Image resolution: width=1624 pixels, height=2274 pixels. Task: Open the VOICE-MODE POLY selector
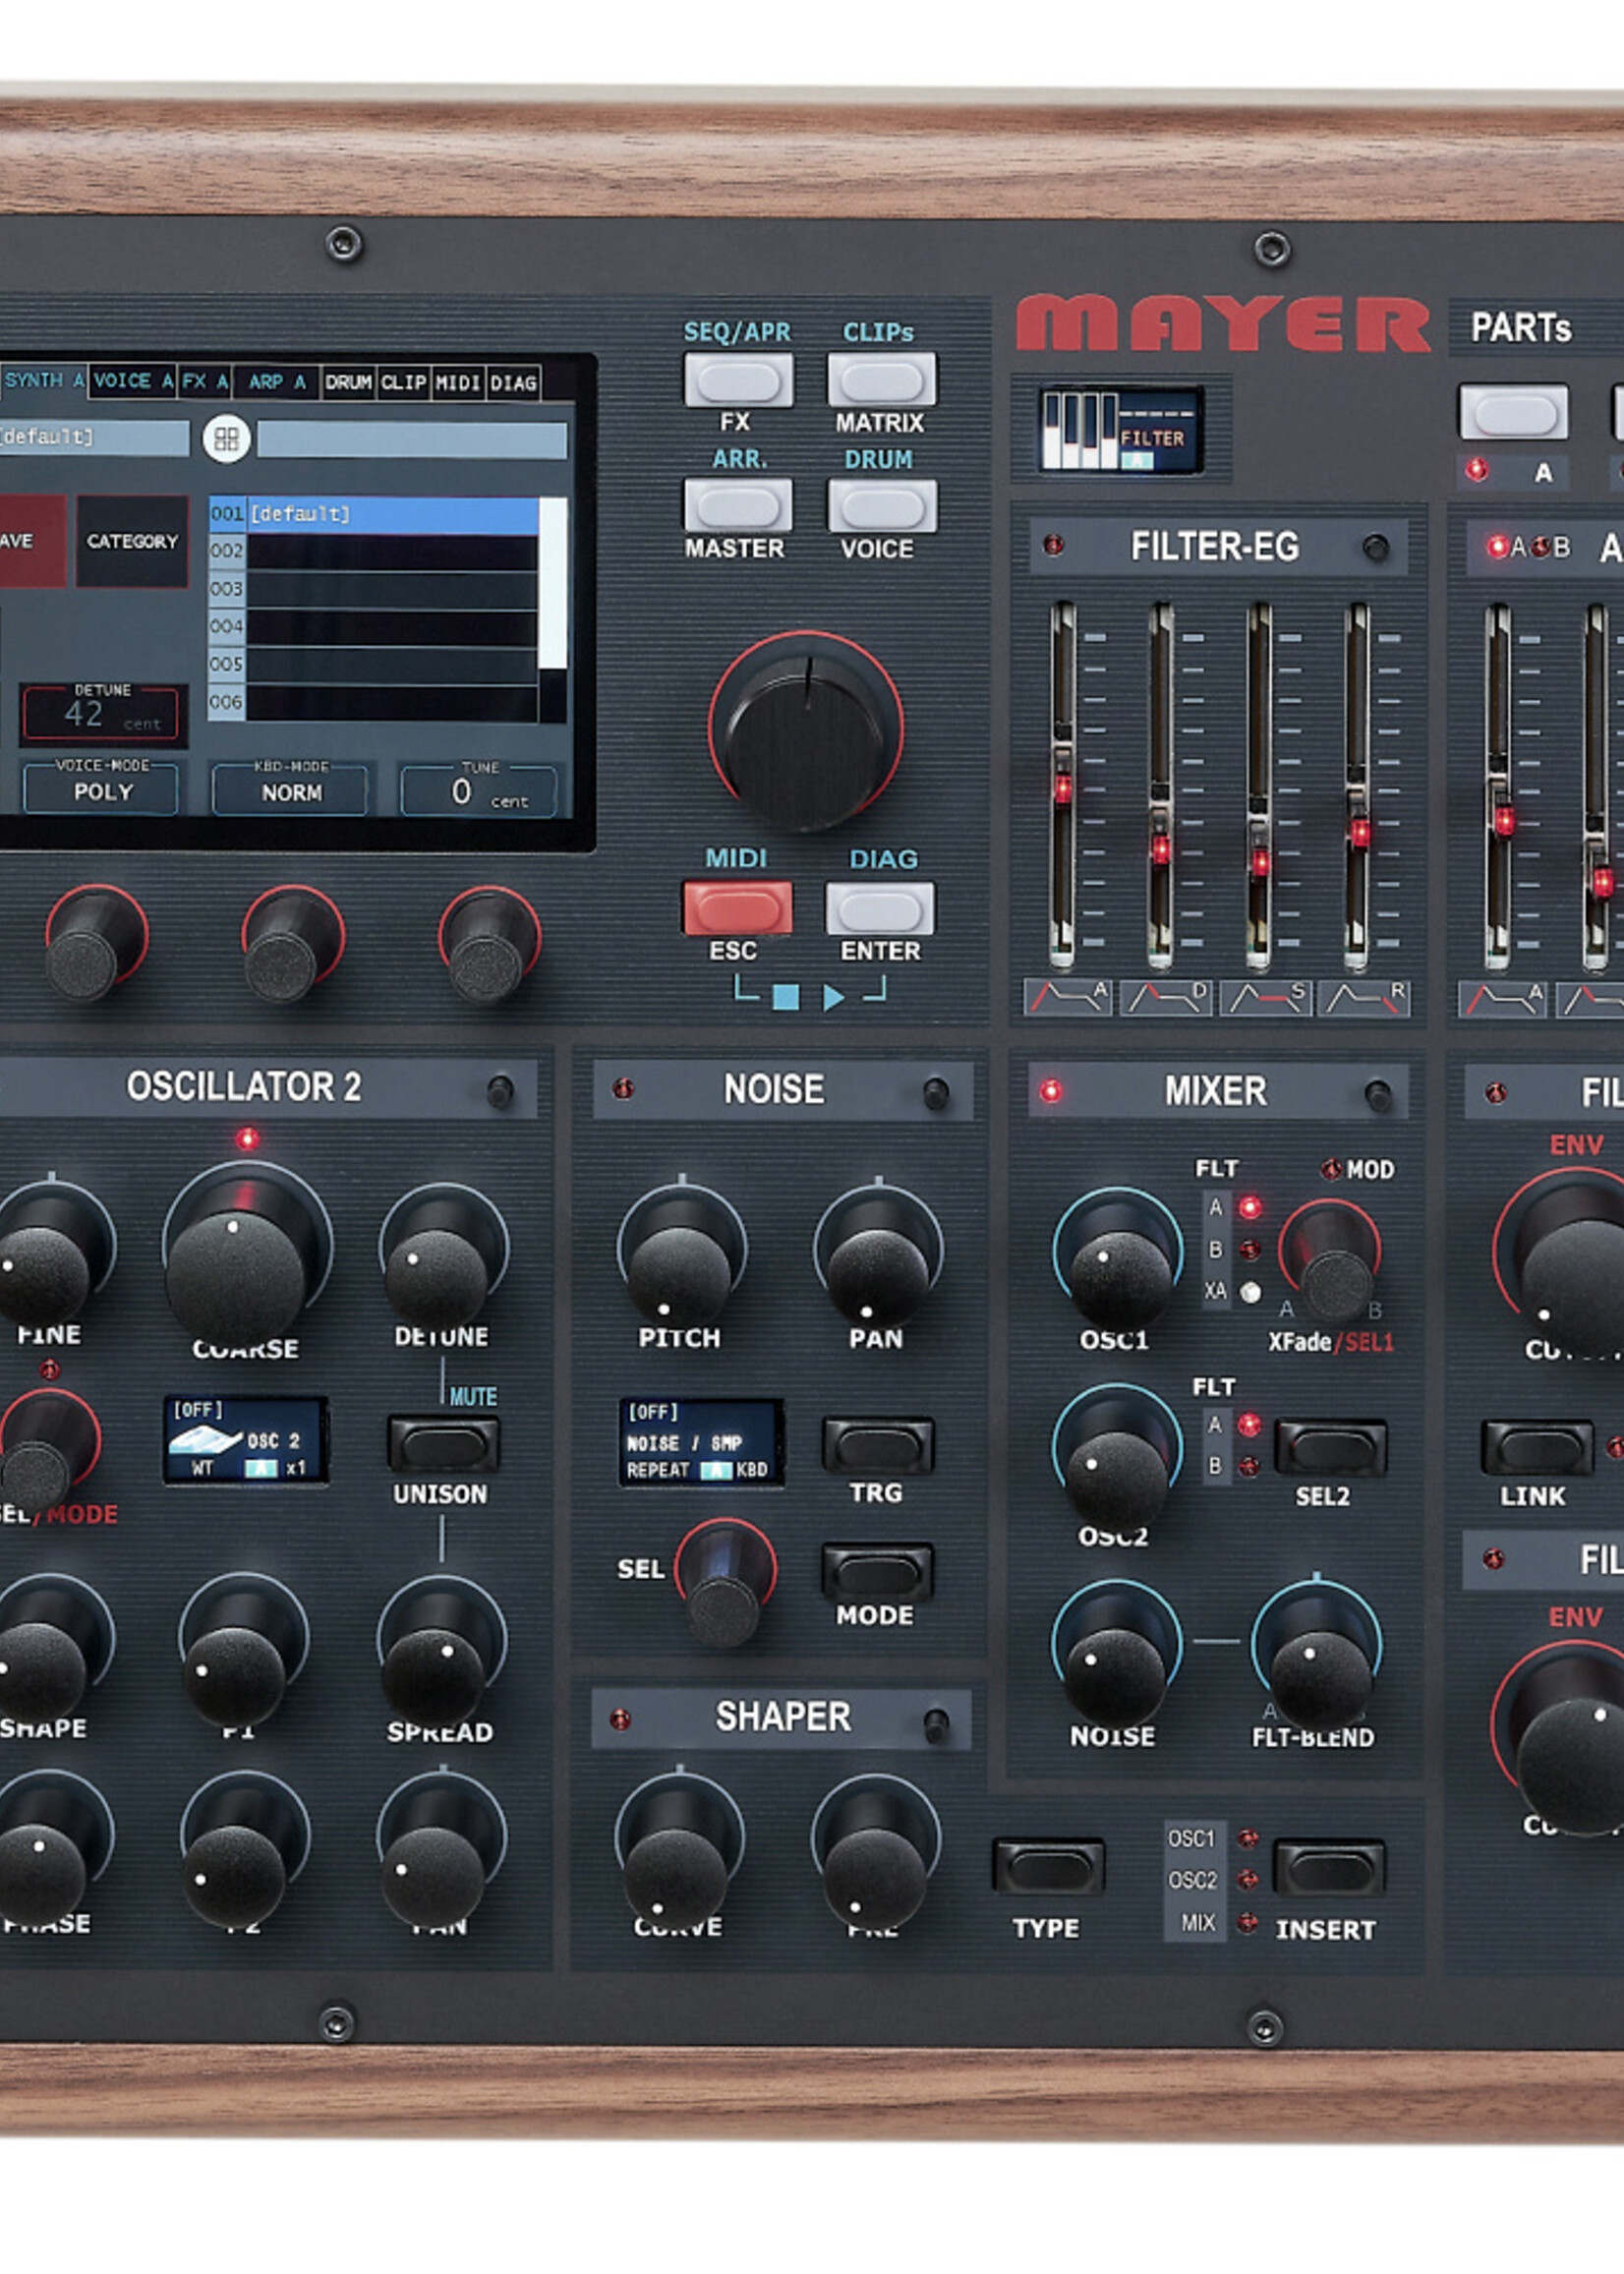[102, 788]
